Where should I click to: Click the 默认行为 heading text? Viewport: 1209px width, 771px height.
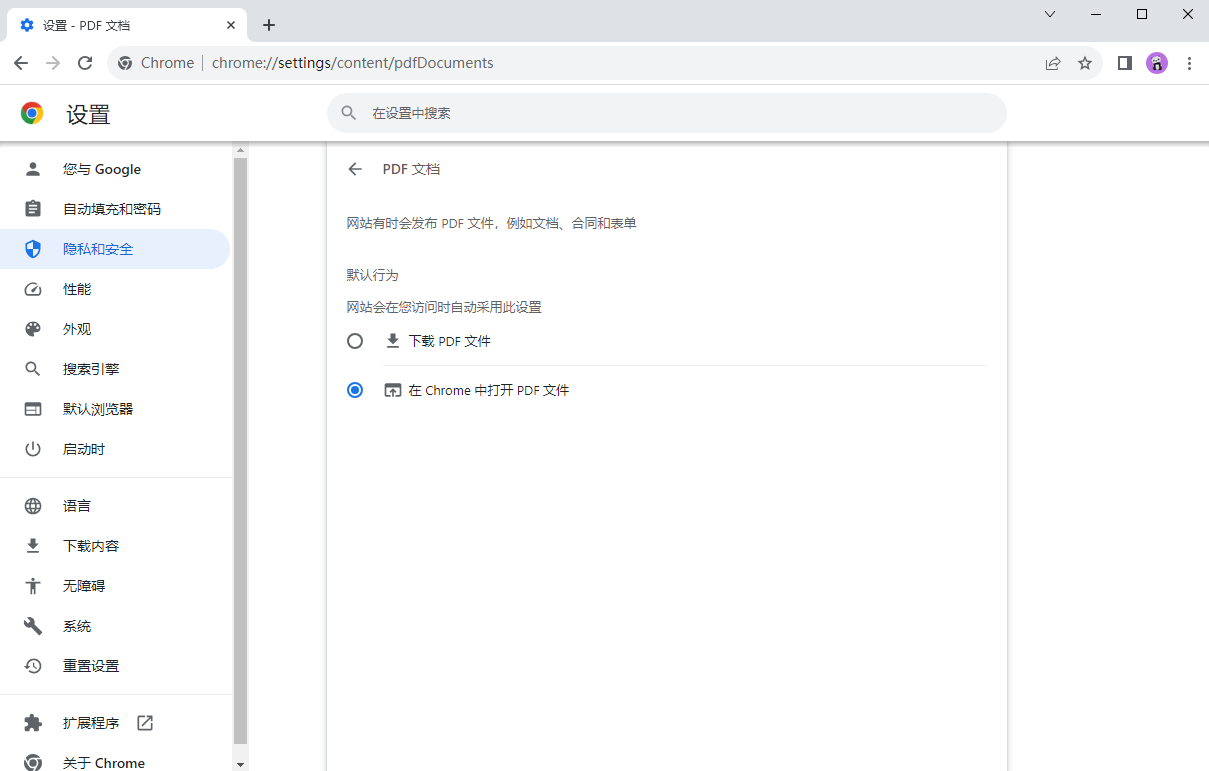point(373,275)
